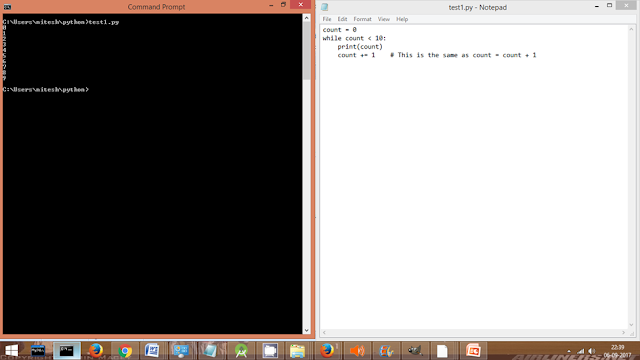Open the blue globe app taskbar icon
Screen dimensions: 640x360
(x=386, y=351)
